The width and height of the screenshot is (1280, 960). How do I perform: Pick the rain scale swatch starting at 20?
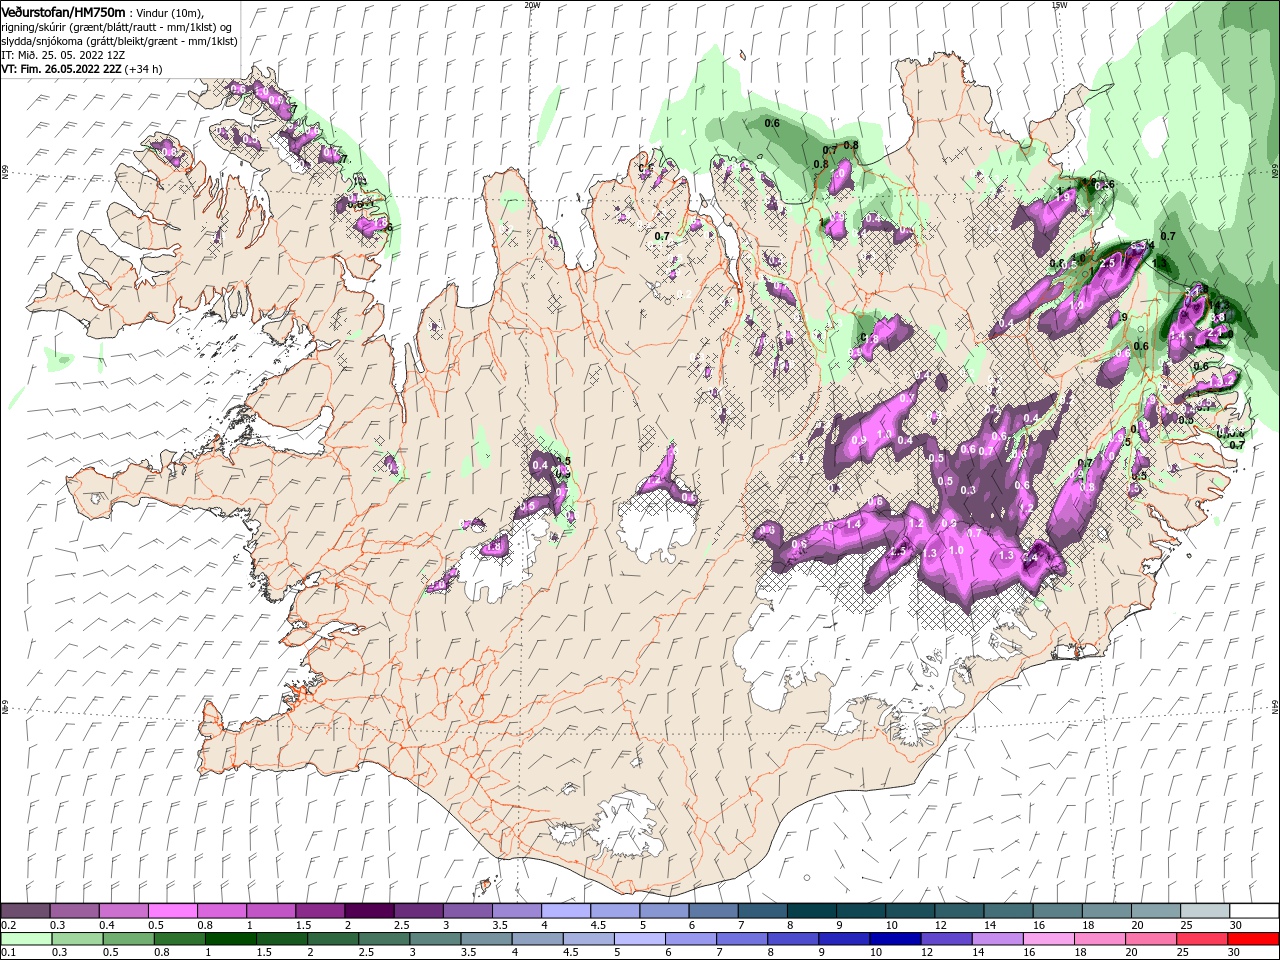coord(1149,939)
